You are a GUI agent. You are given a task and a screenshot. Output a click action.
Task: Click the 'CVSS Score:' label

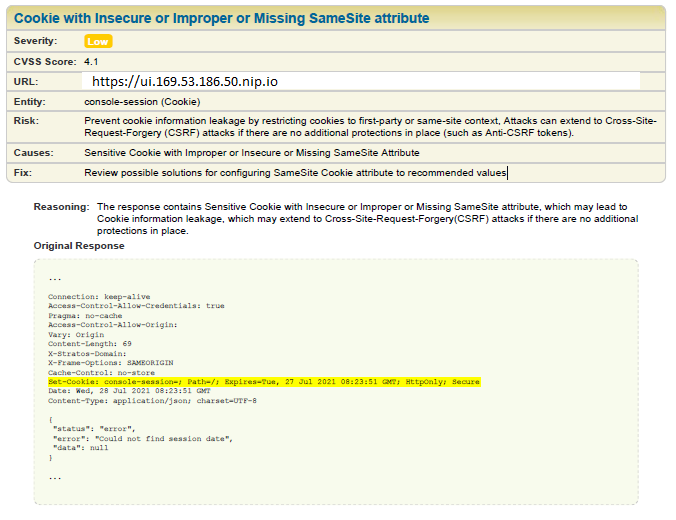click(x=45, y=62)
